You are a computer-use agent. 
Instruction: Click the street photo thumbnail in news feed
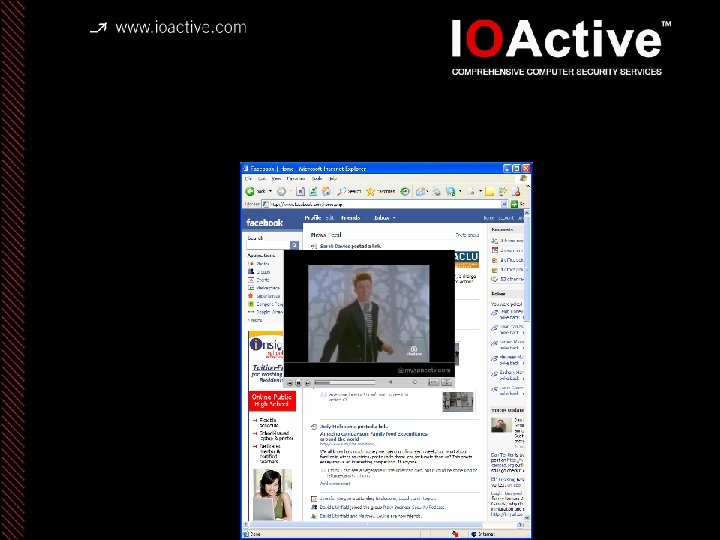pyautogui.click(x=458, y=402)
